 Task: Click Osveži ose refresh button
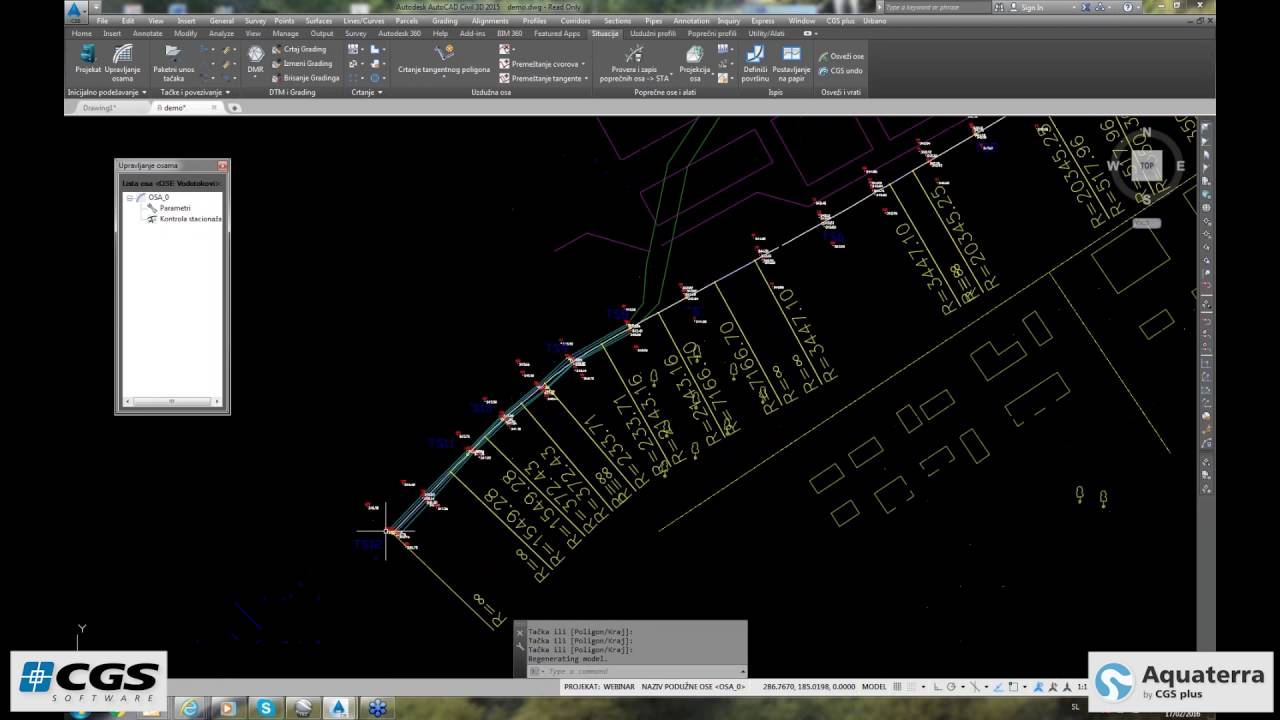841,57
